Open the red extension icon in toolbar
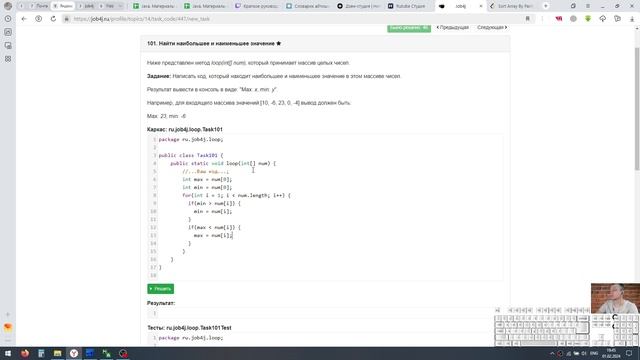 [558, 19]
